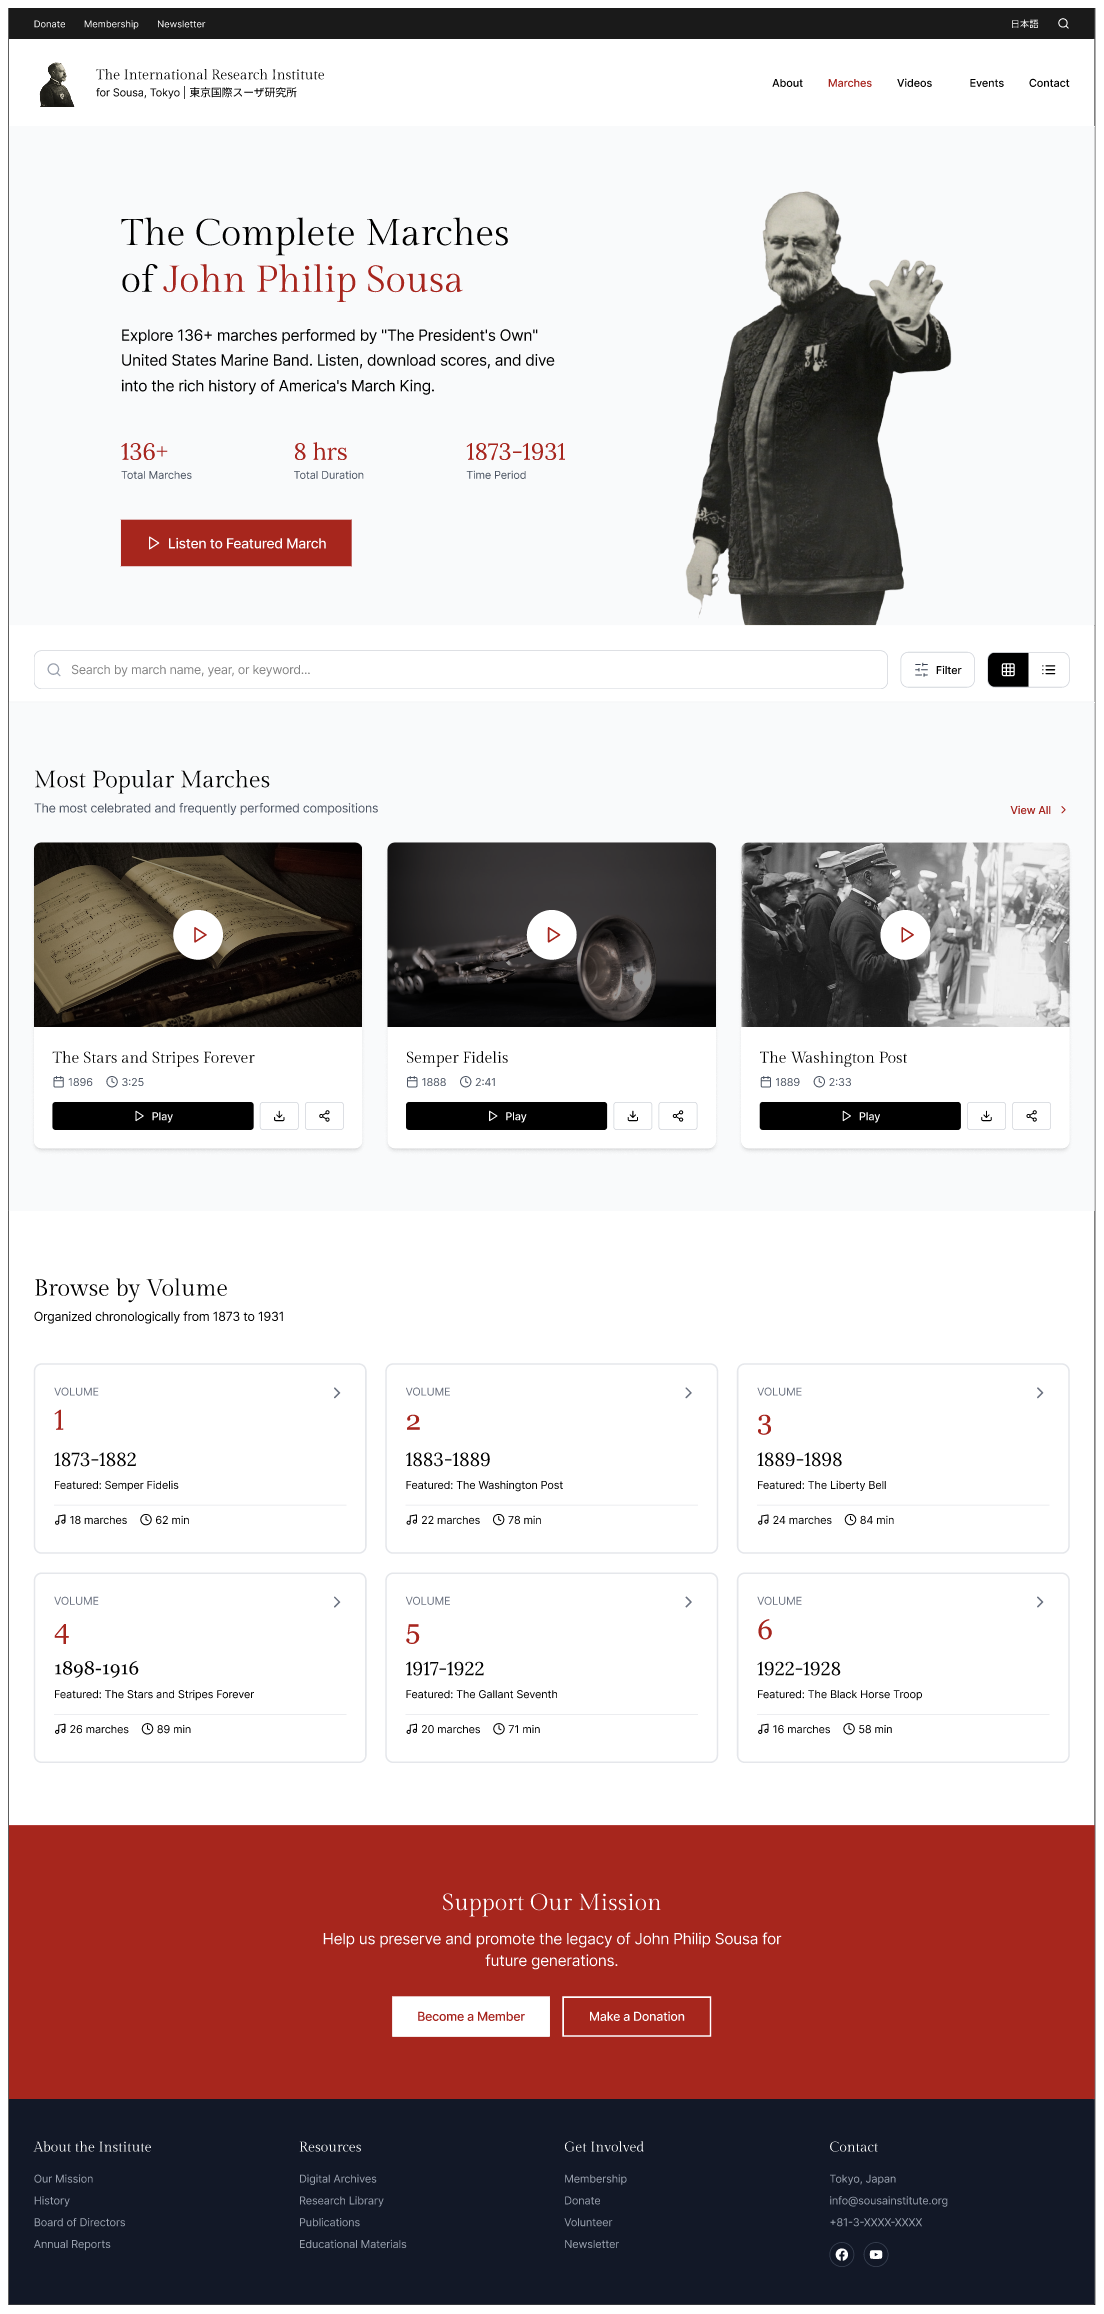Viewport: 1104px width, 2314px height.
Task: Open the Filter options
Action: click(938, 670)
